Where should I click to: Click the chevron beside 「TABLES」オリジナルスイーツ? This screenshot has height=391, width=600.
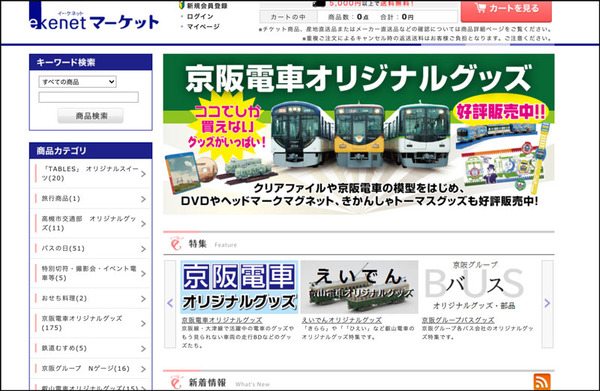(x=143, y=174)
